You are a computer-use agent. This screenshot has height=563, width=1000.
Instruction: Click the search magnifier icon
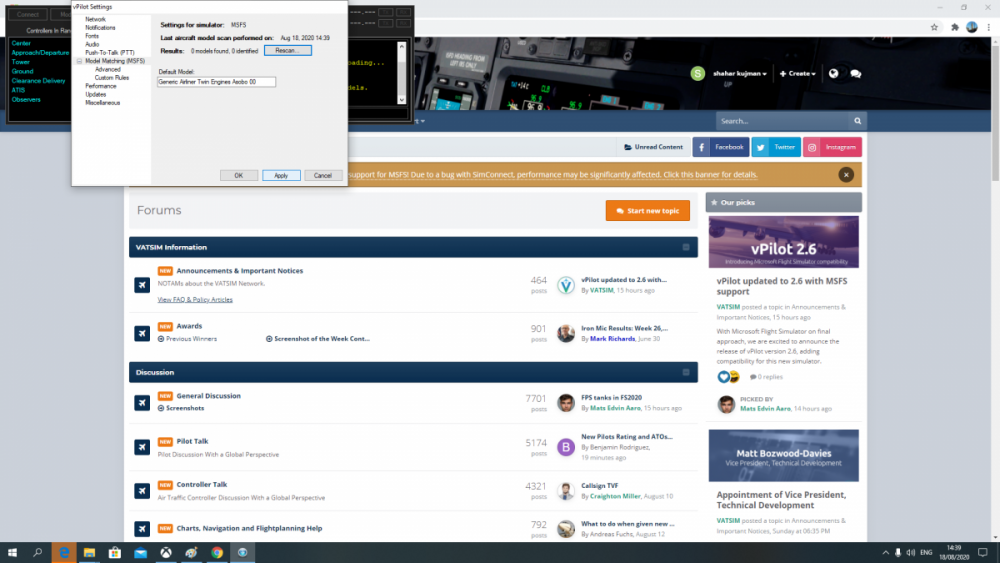(x=857, y=121)
